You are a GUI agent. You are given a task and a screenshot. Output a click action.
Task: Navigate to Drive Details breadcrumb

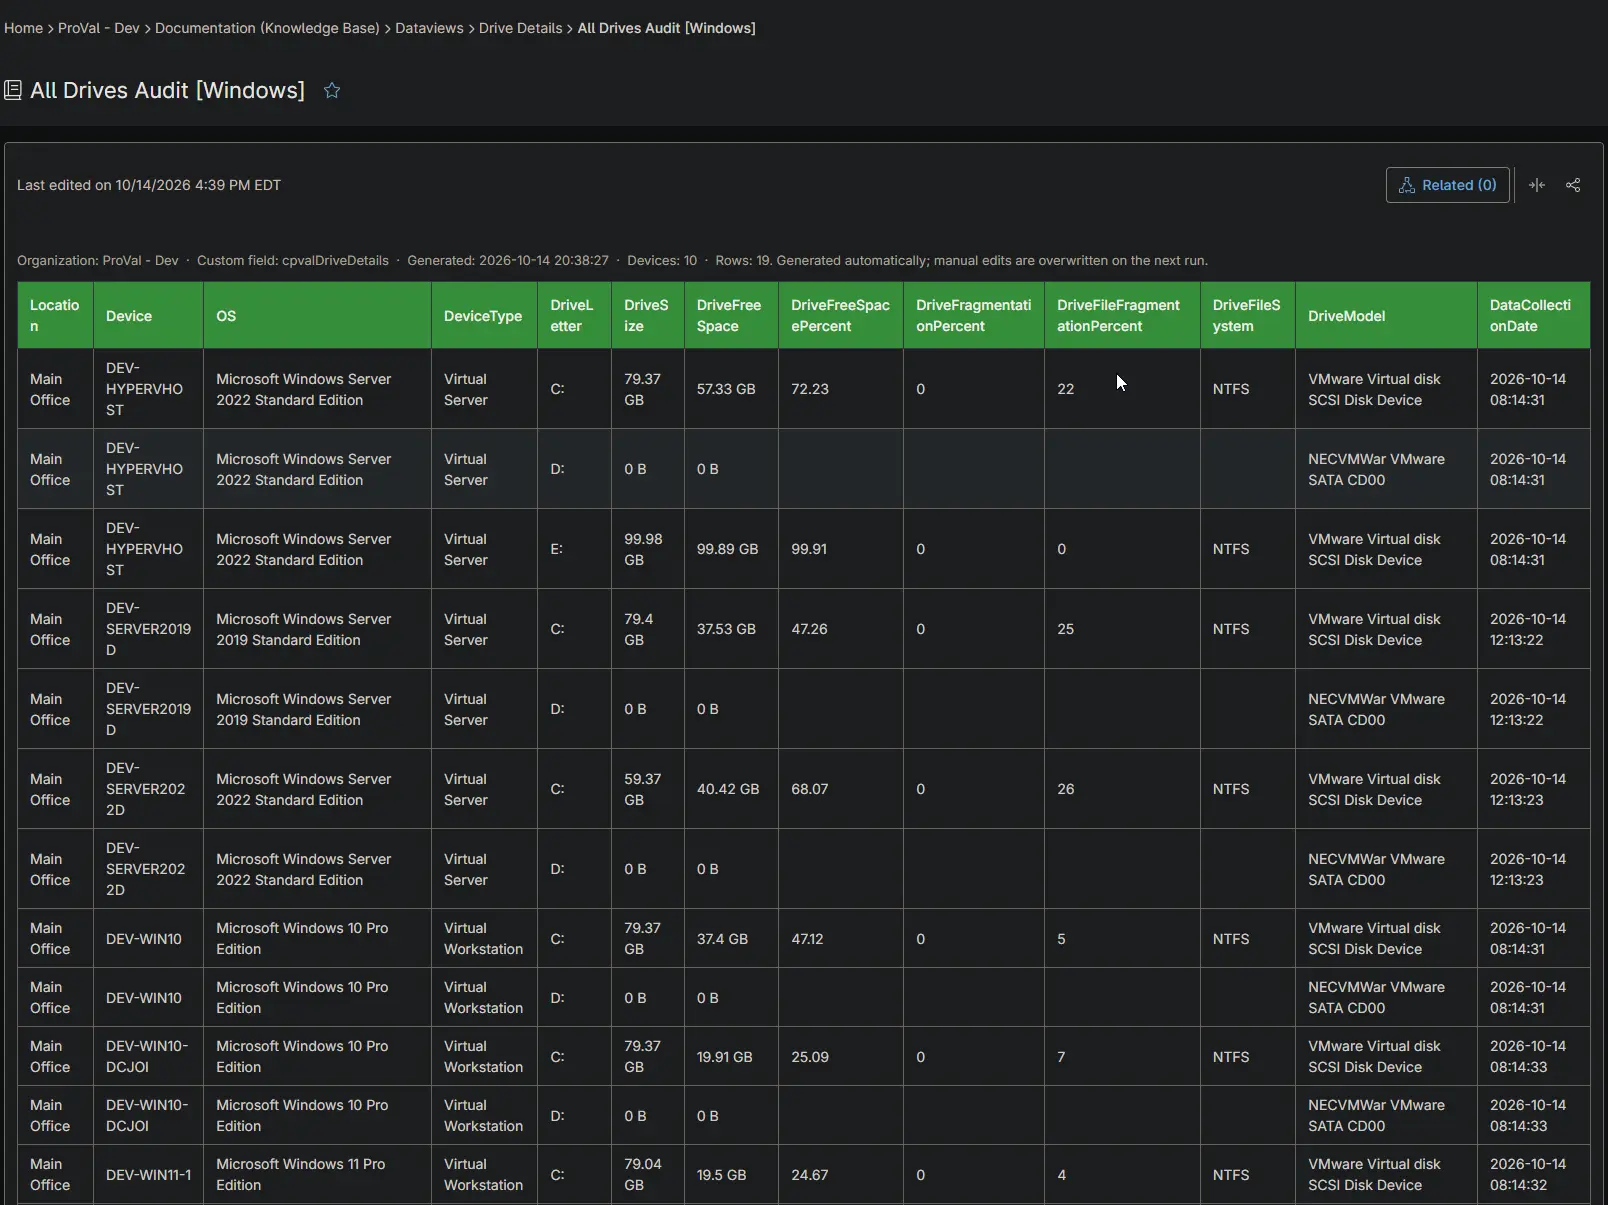(520, 28)
